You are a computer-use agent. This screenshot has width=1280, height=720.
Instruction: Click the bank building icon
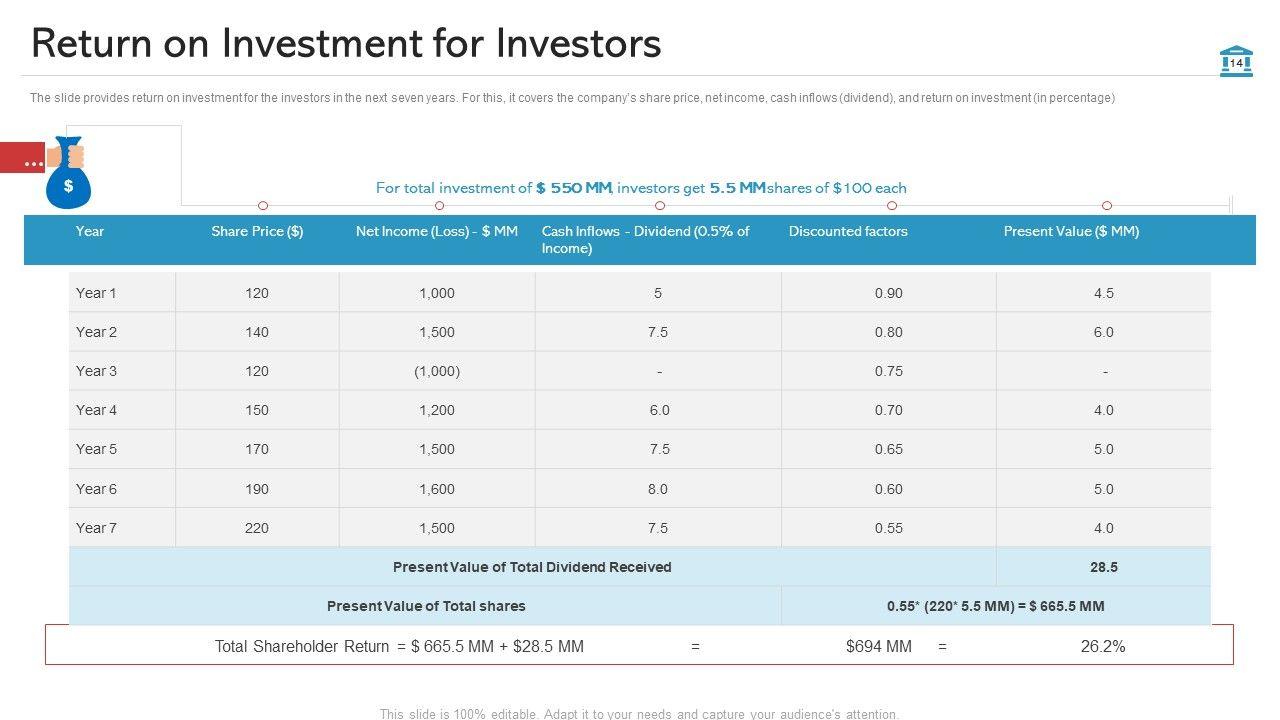tap(1236, 61)
